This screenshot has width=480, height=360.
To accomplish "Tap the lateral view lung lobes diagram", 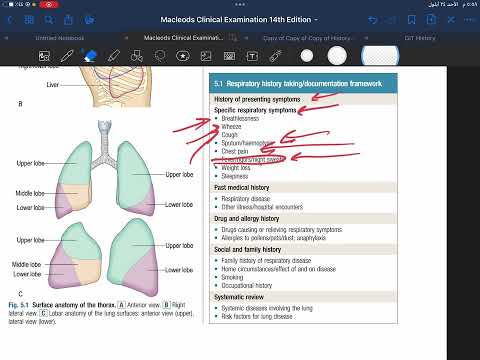I will coord(104,257).
